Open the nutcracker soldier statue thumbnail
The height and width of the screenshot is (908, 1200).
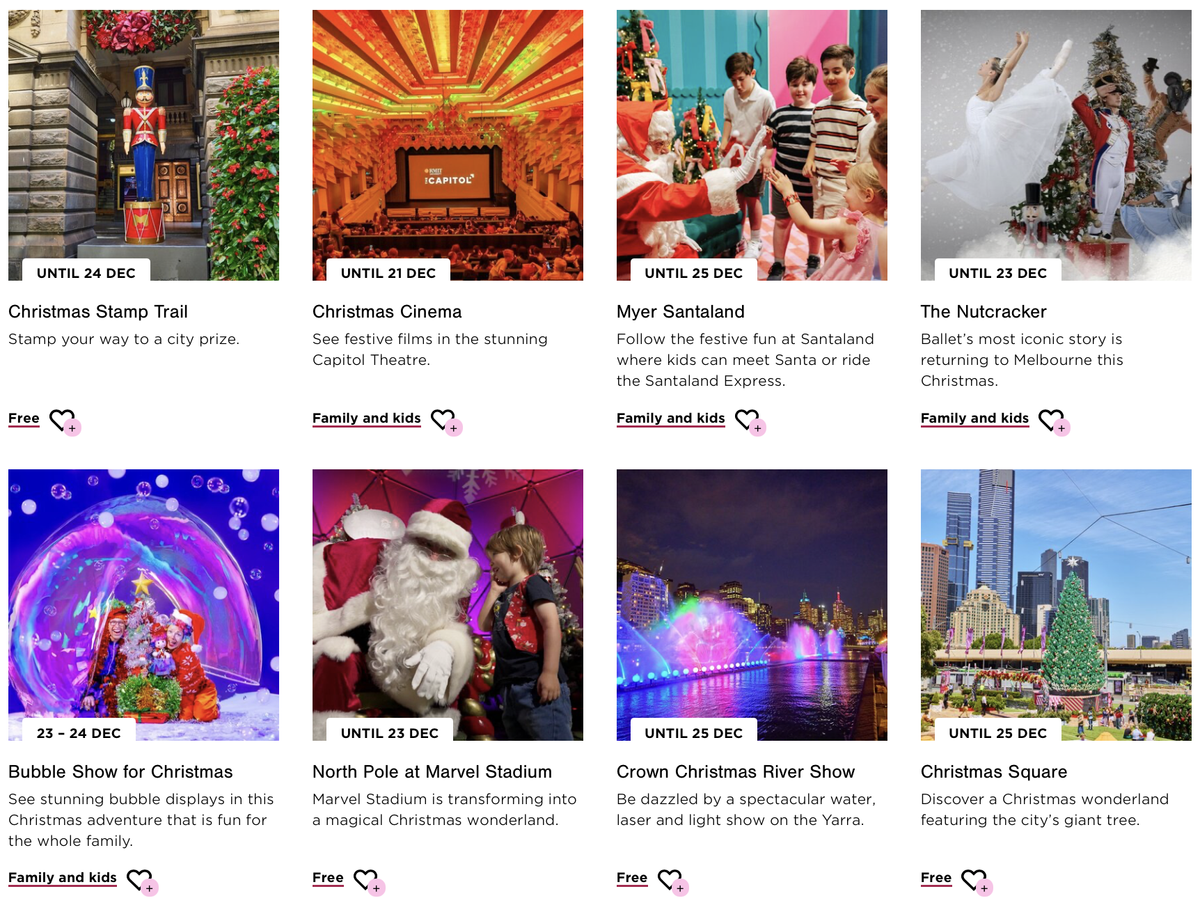point(144,145)
